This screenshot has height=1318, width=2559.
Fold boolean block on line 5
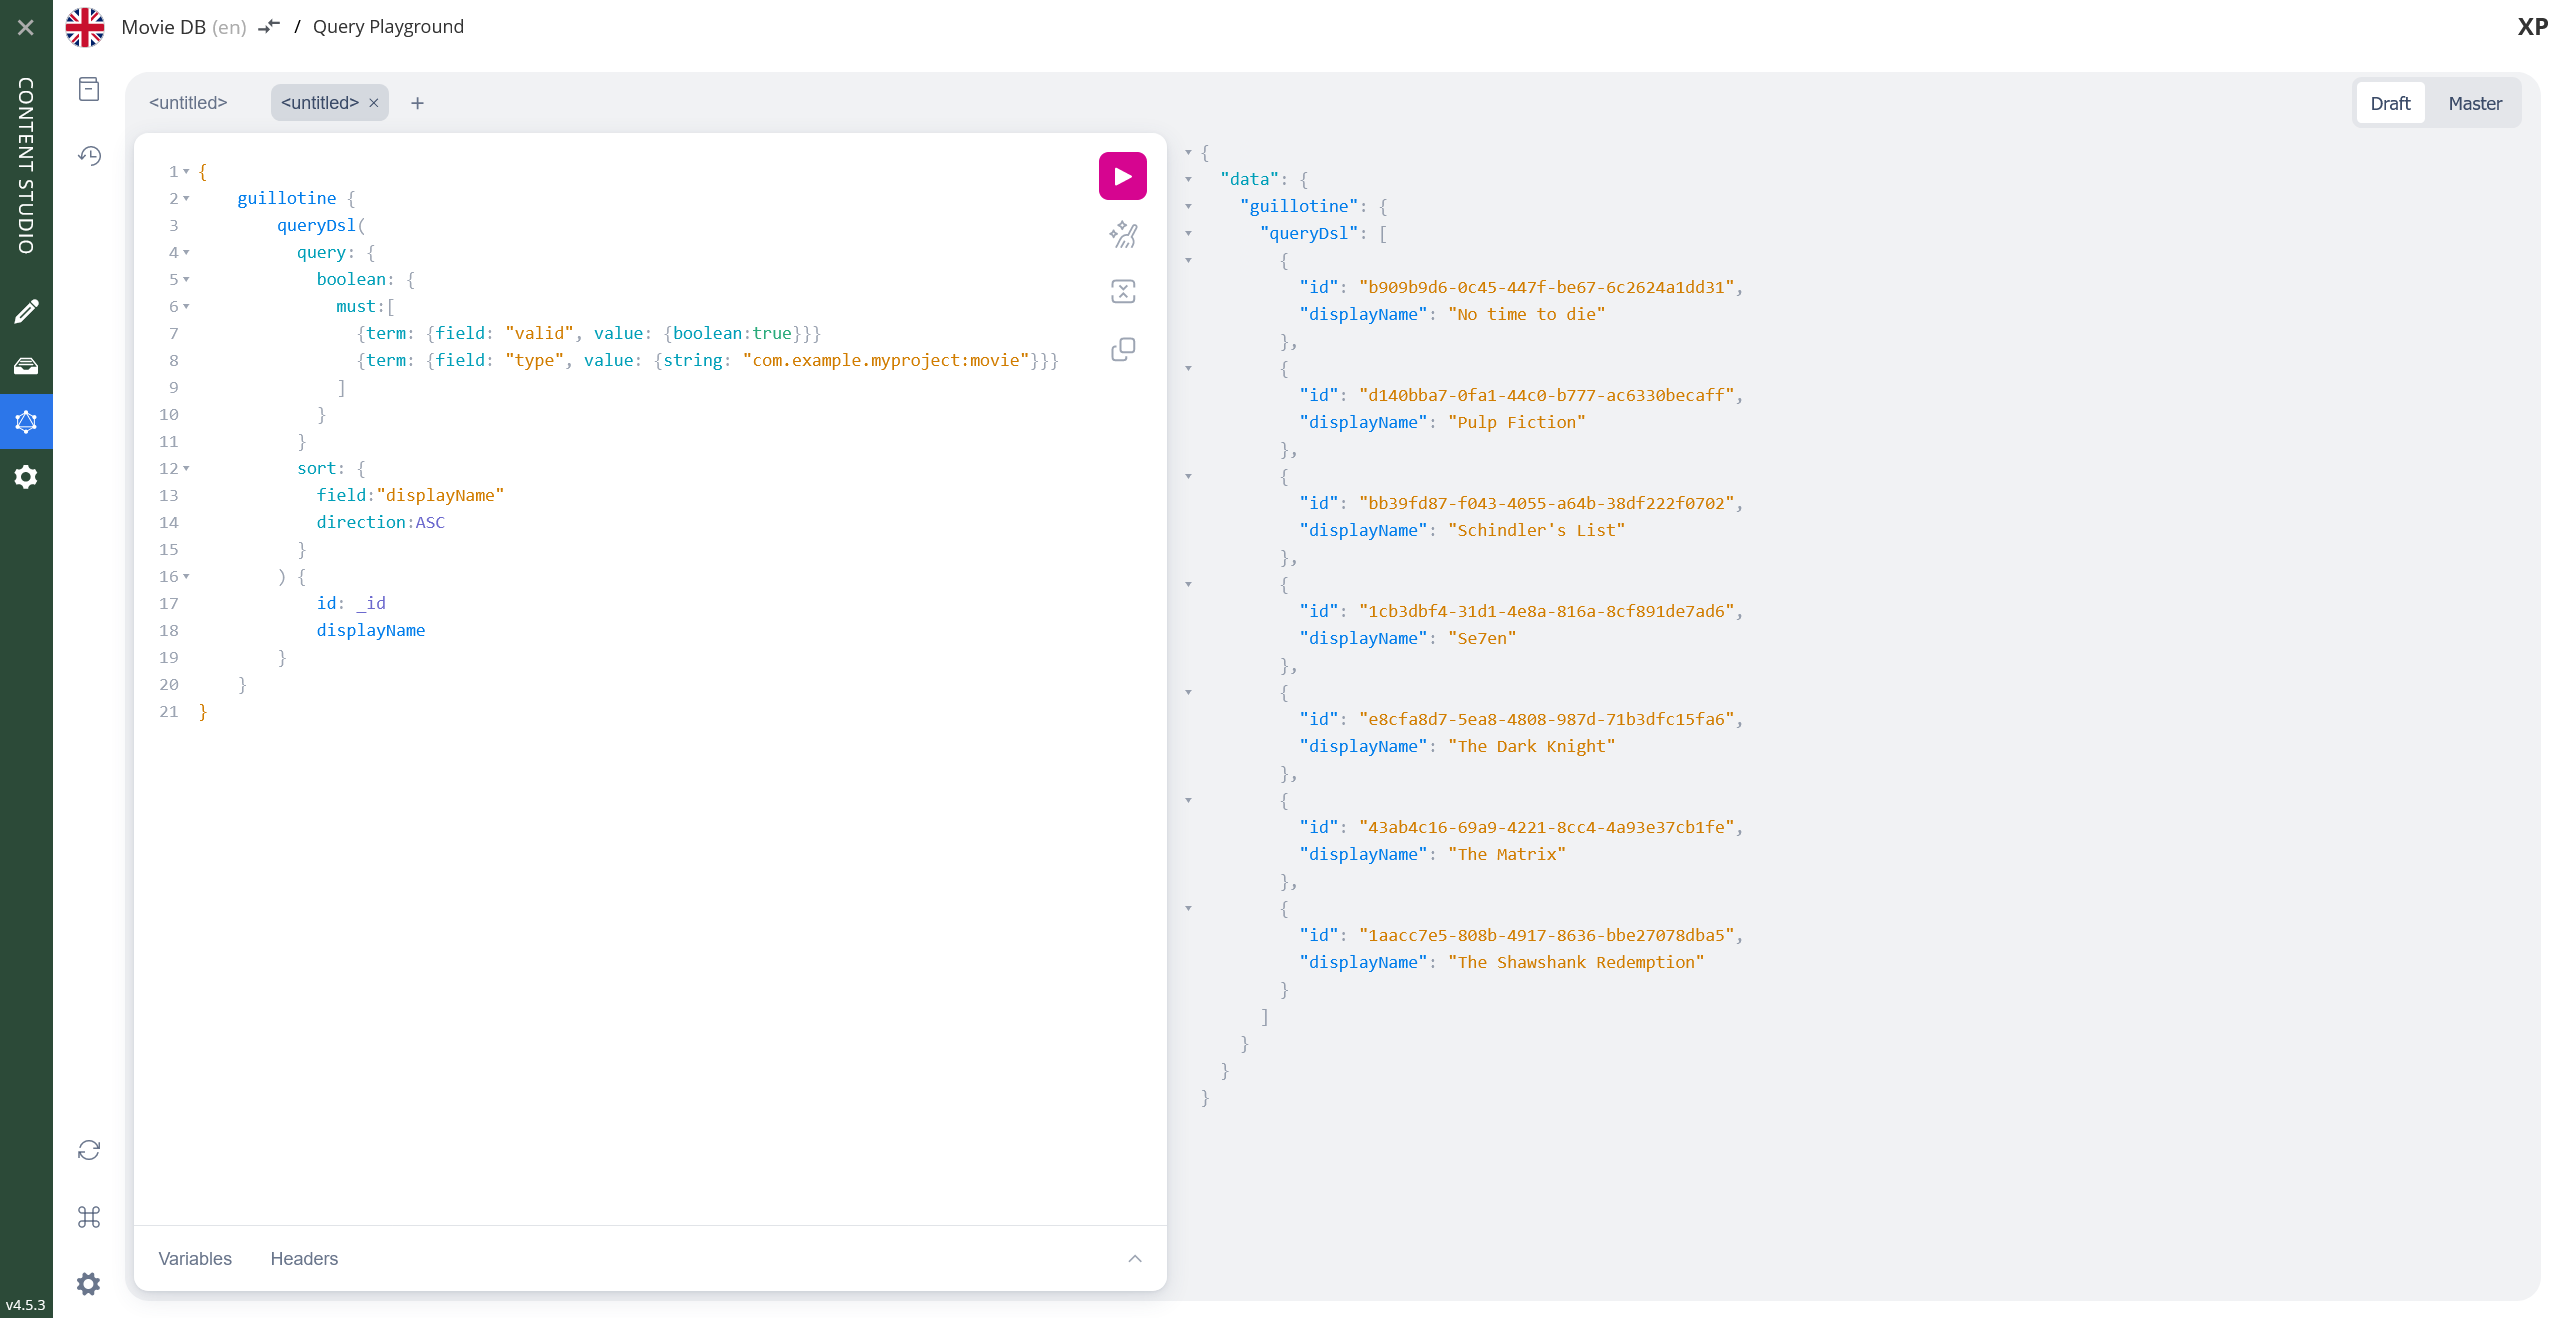pos(186,279)
